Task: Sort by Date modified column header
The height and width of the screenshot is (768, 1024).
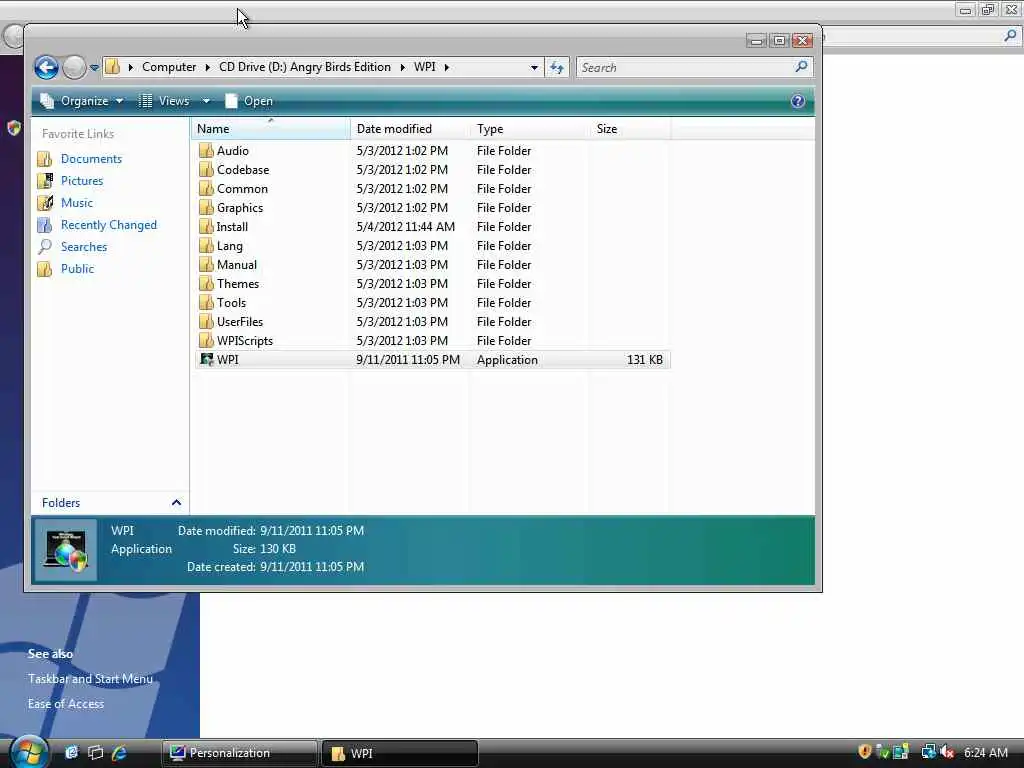Action: pos(409,129)
